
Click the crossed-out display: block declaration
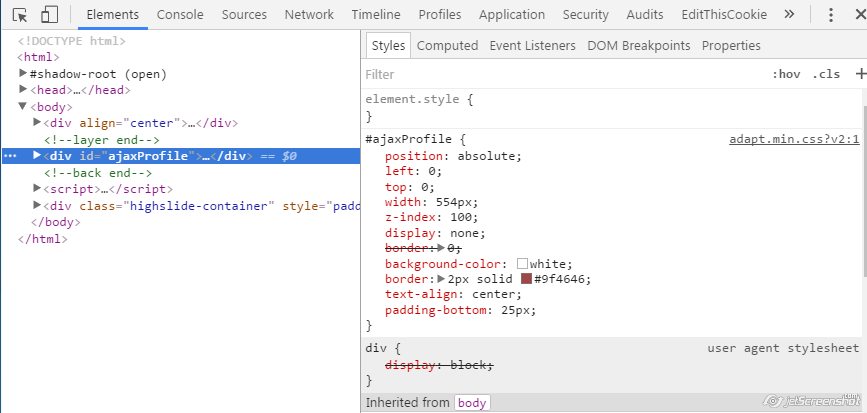pyautogui.click(x=439, y=365)
